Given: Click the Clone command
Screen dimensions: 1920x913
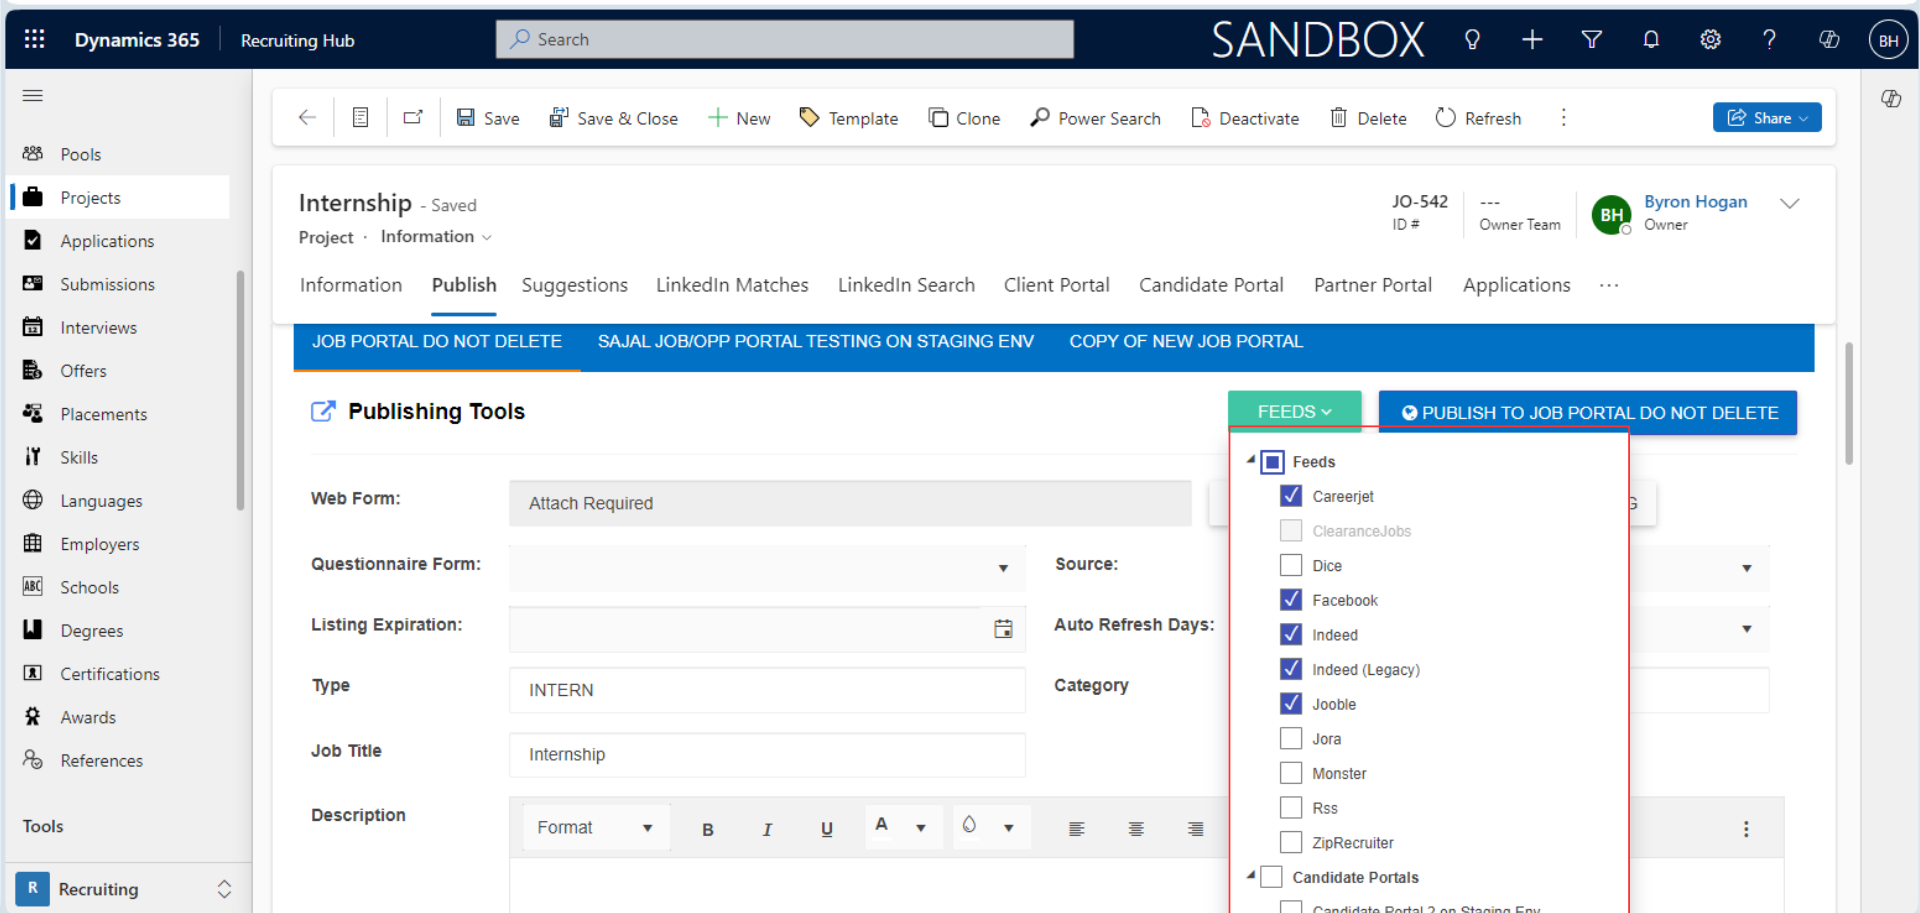Looking at the screenshot, I should pos(964,118).
